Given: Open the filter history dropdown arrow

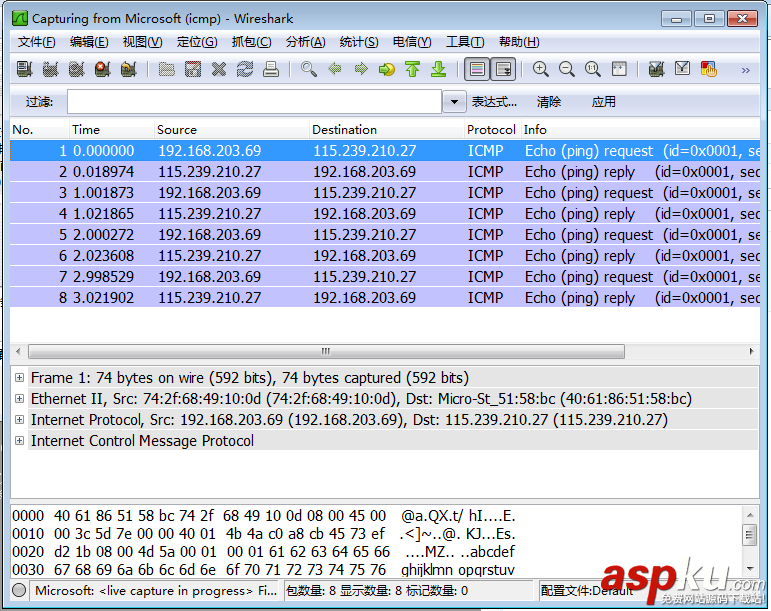Looking at the screenshot, I should pyautogui.click(x=454, y=102).
